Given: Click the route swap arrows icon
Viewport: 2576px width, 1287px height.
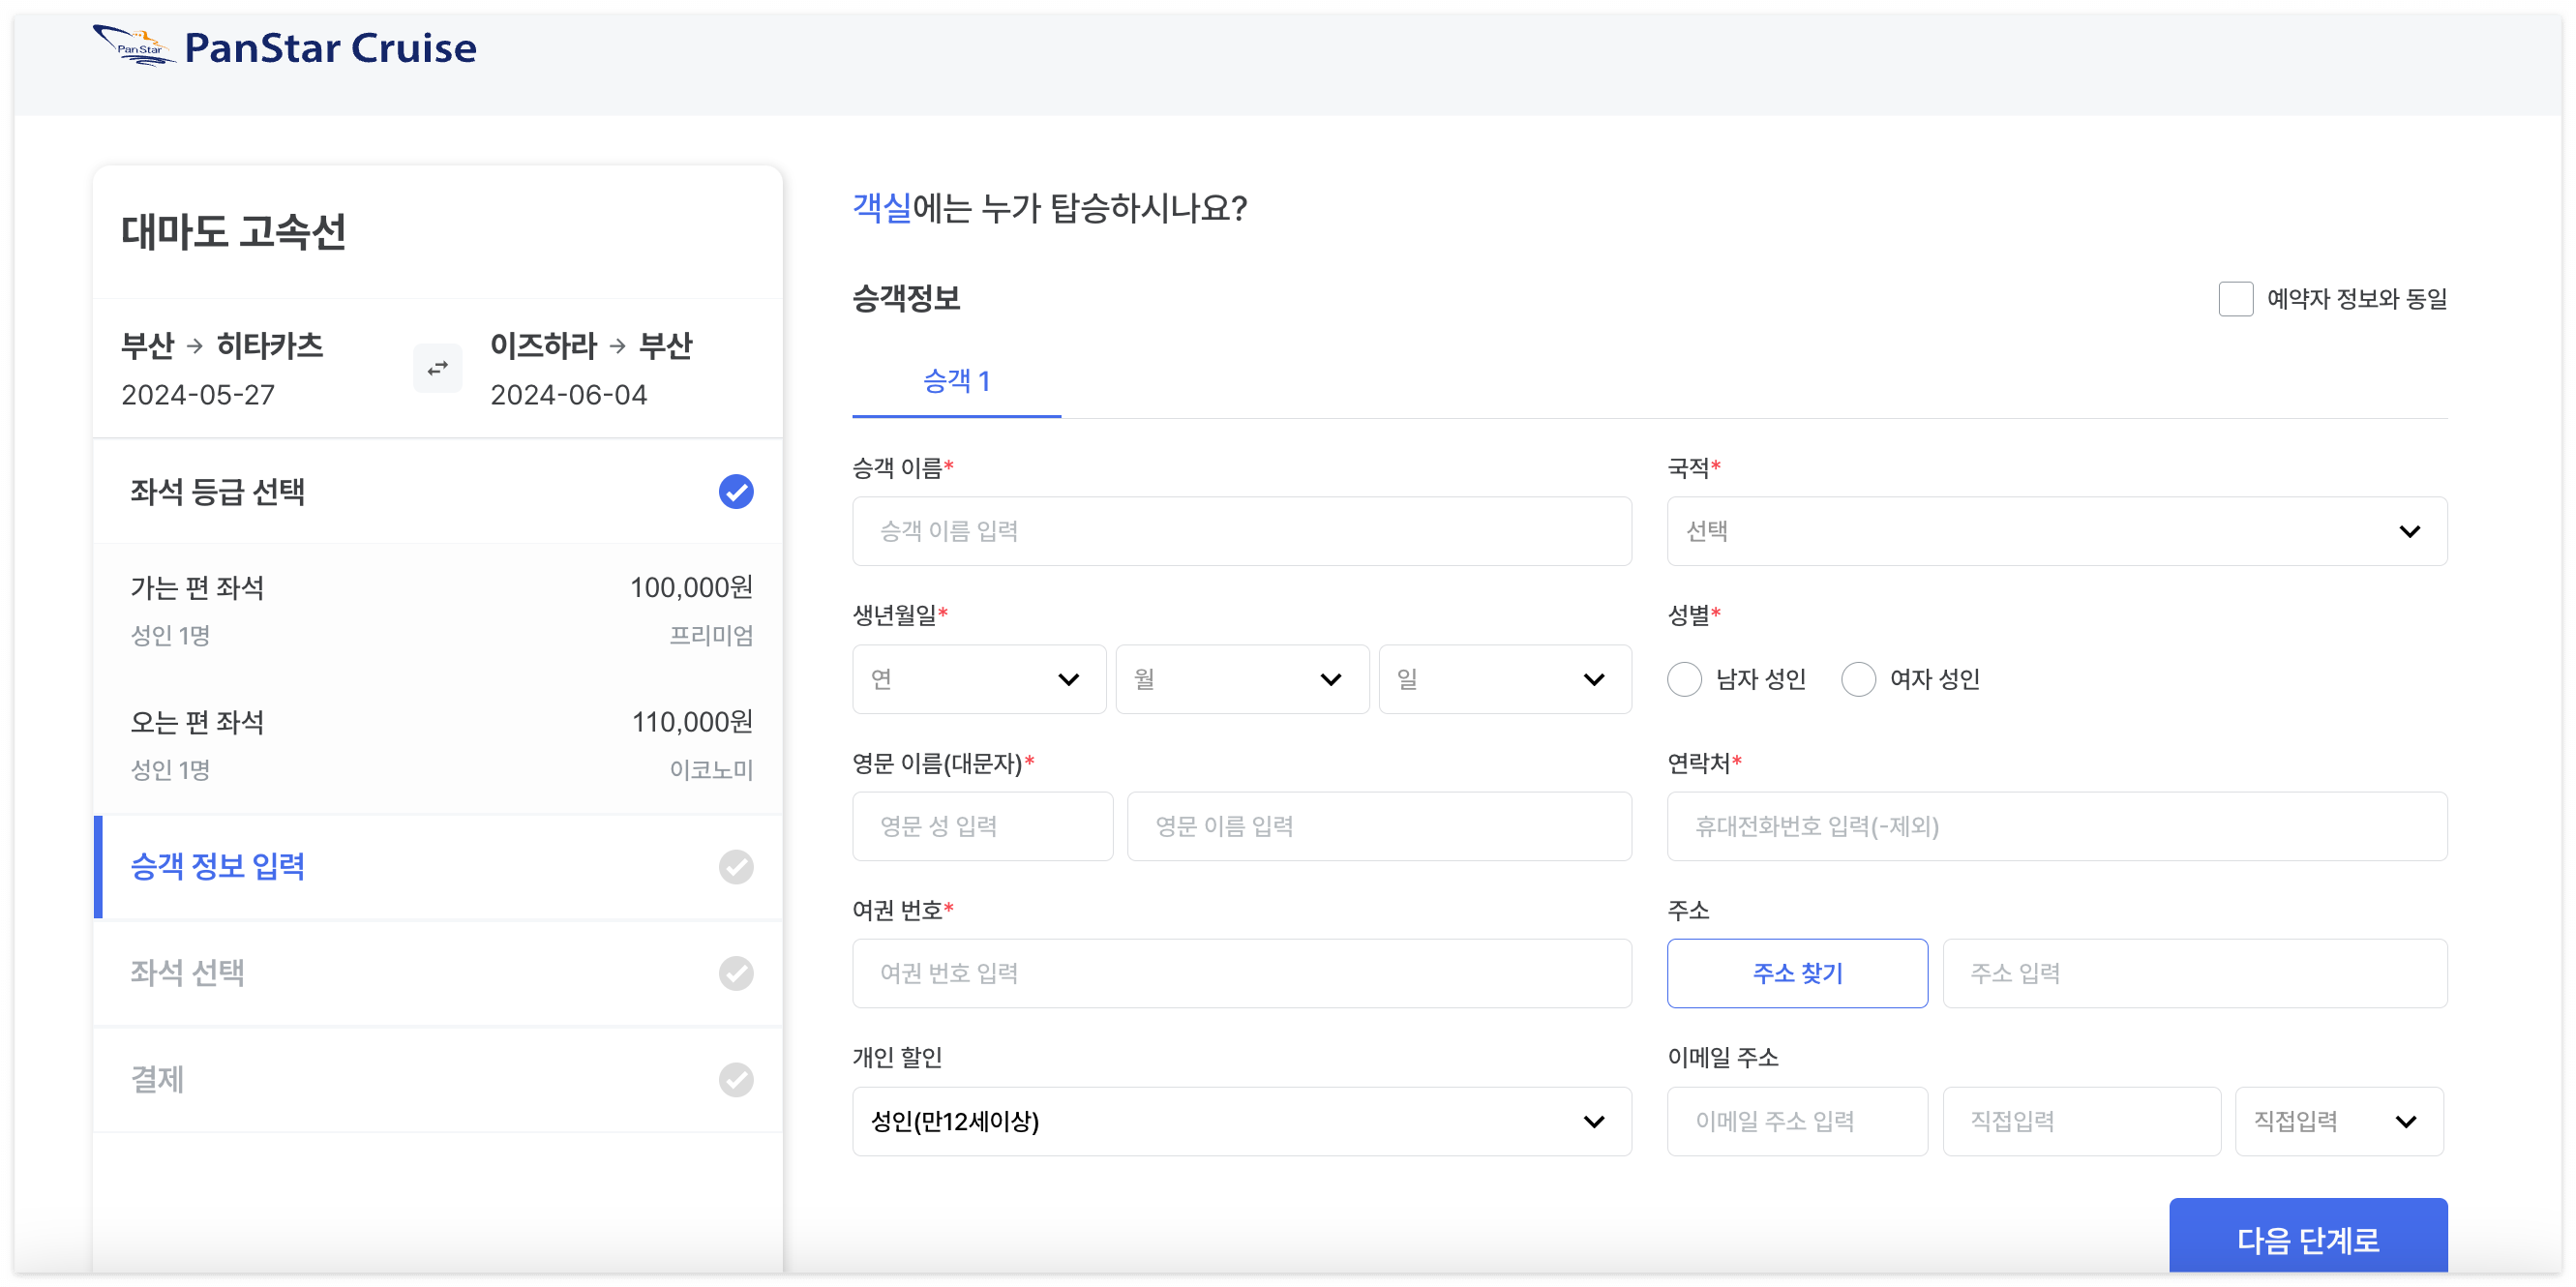Looking at the screenshot, I should [437, 368].
